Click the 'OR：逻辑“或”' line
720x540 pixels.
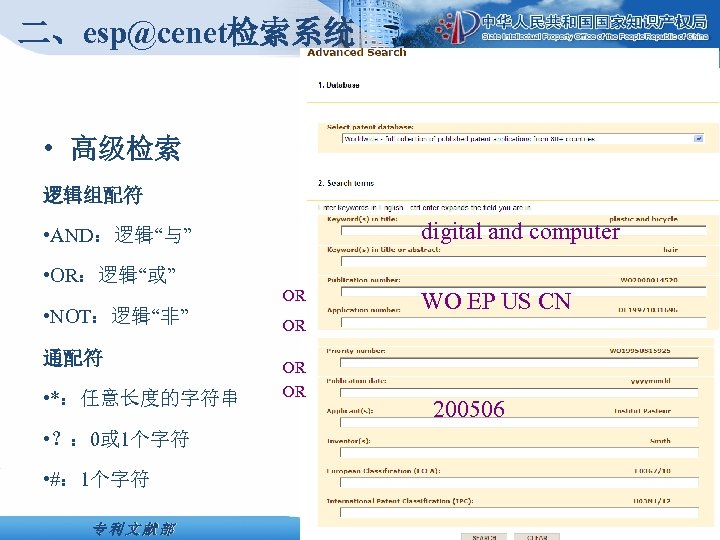pyautogui.click(x=109, y=275)
